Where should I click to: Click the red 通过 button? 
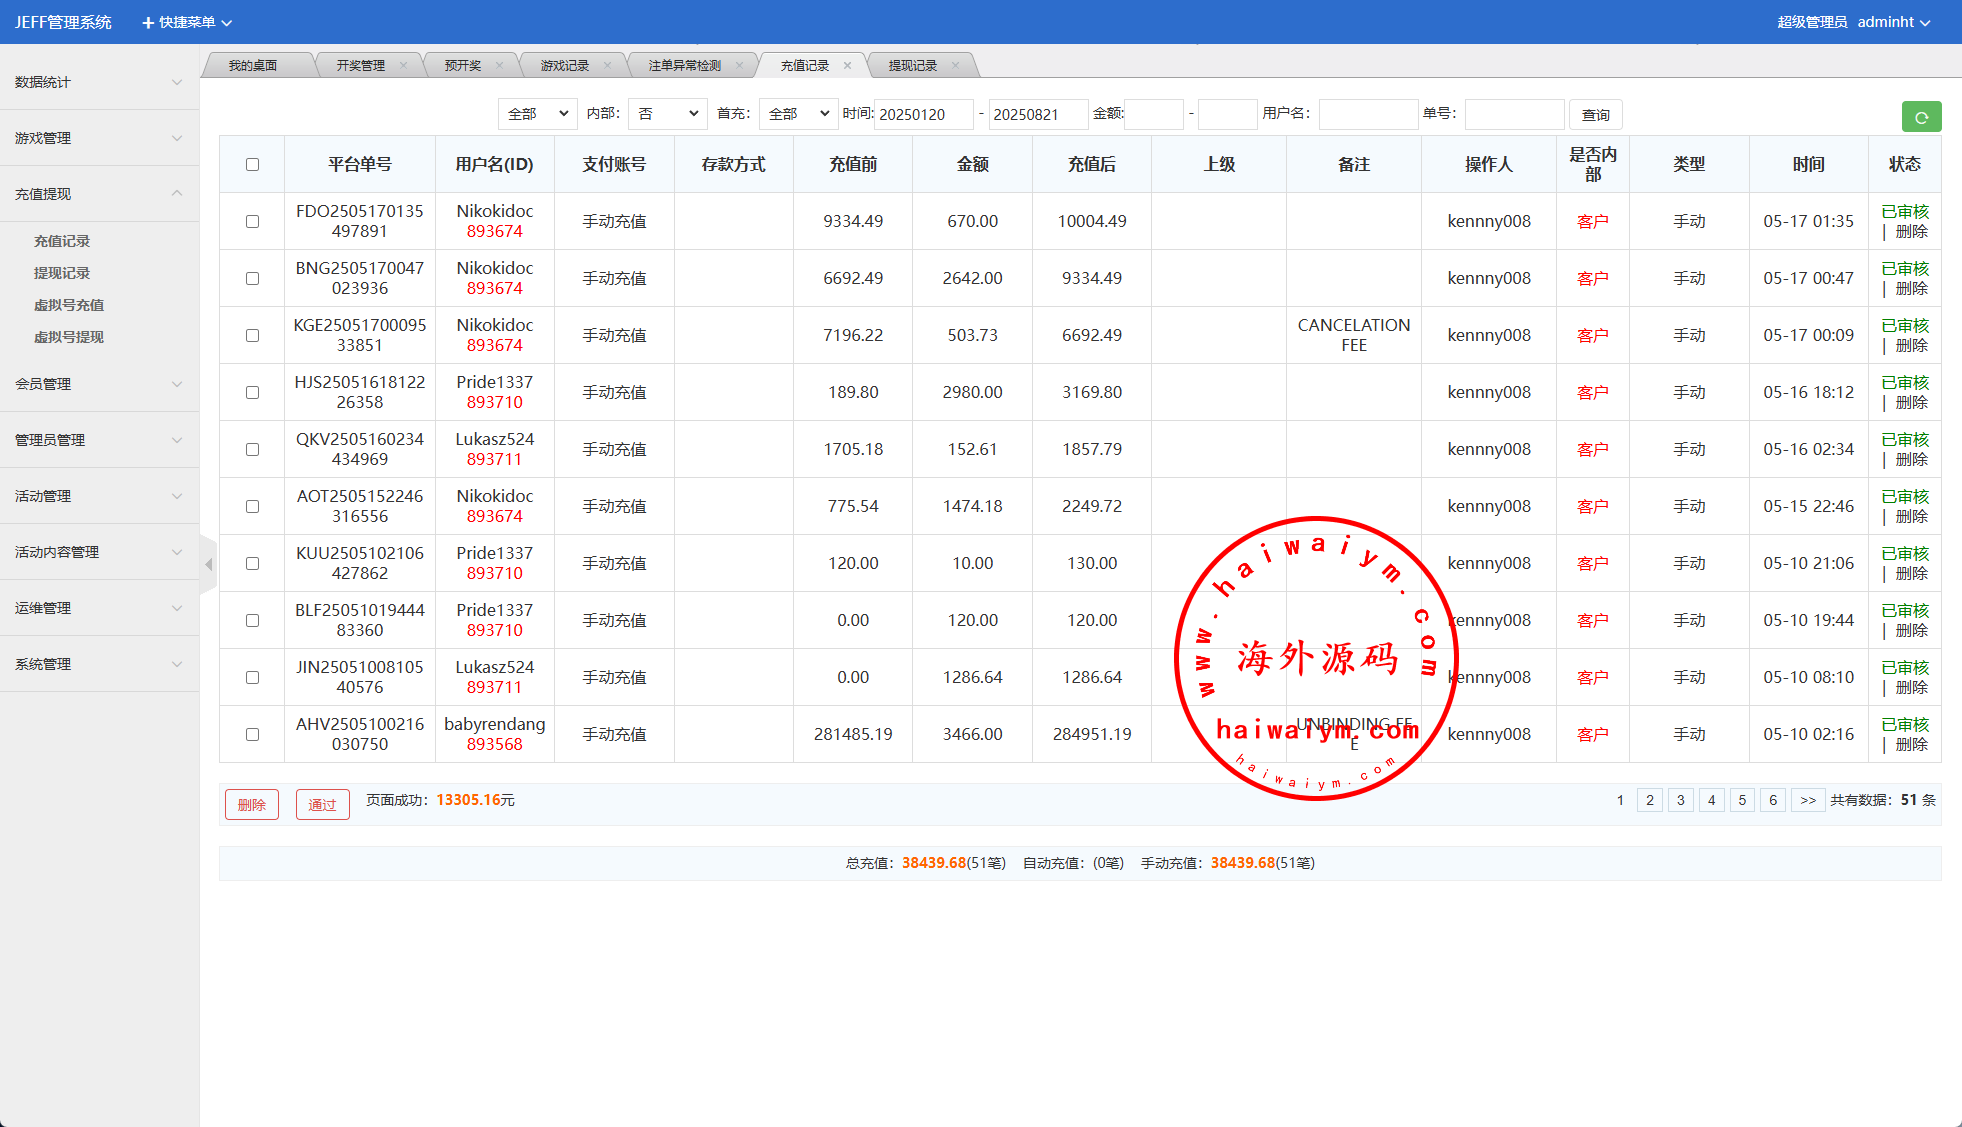click(x=322, y=805)
